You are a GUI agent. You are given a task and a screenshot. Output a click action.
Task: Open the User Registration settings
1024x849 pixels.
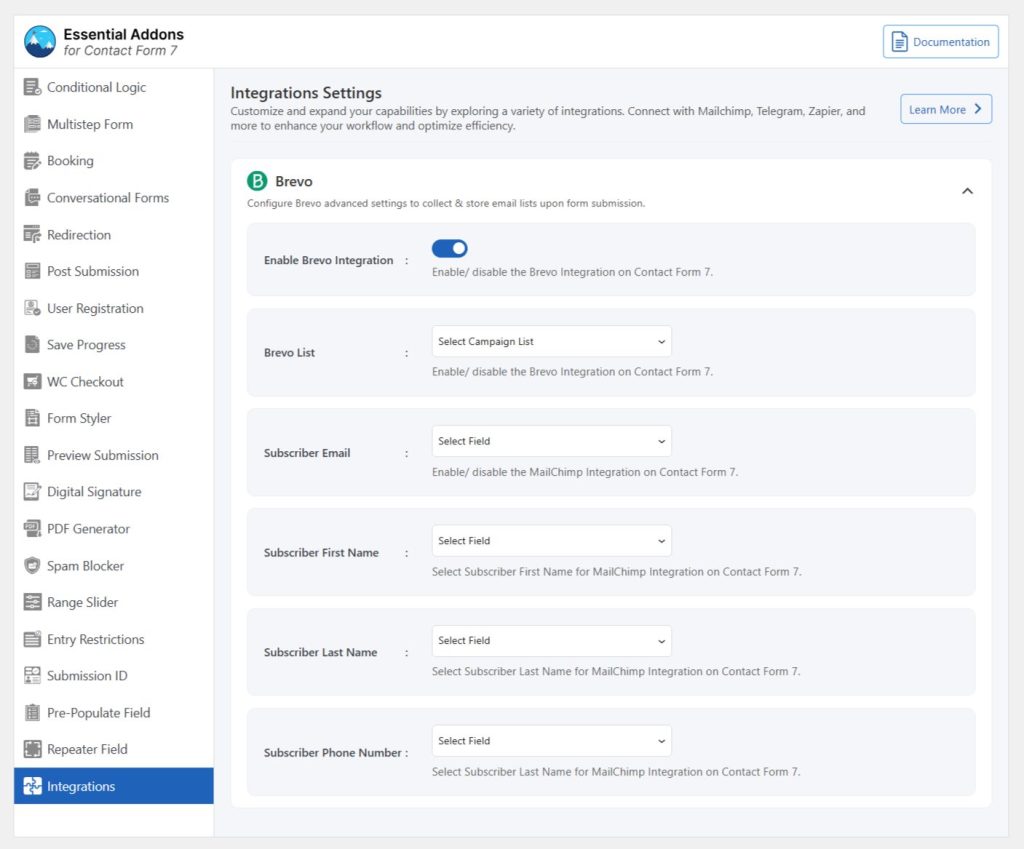(114, 308)
